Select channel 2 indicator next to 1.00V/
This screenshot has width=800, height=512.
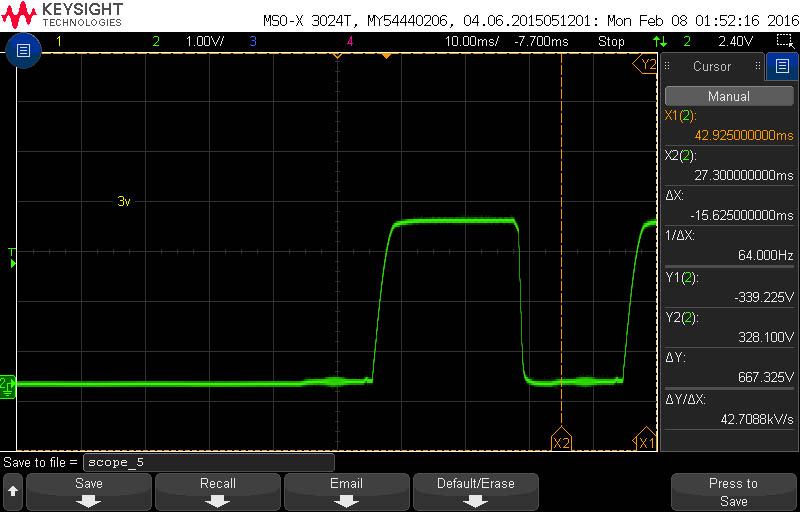[156, 42]
